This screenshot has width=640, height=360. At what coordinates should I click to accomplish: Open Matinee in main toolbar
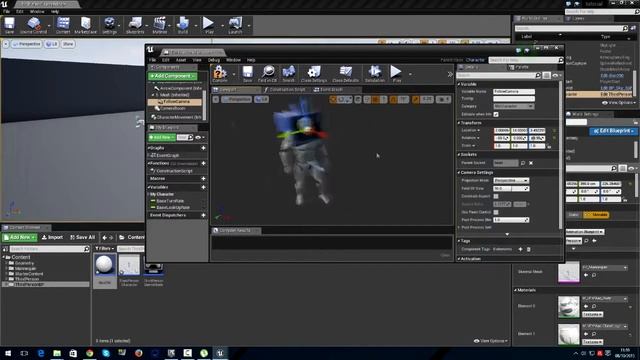click(x=160, y=25)
